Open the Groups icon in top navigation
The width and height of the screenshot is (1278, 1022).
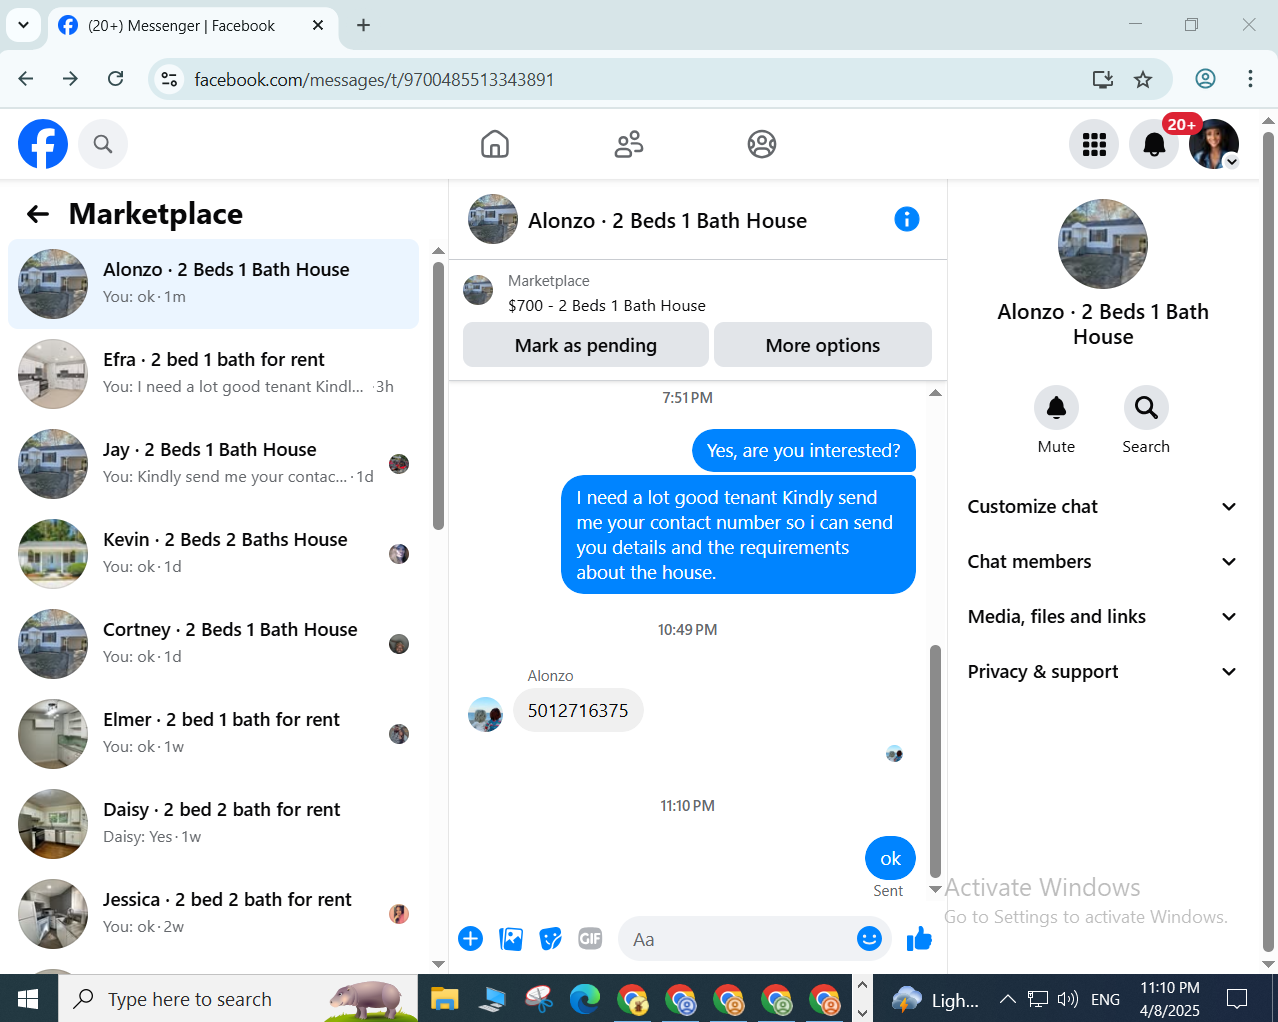[x=762, y=144]
